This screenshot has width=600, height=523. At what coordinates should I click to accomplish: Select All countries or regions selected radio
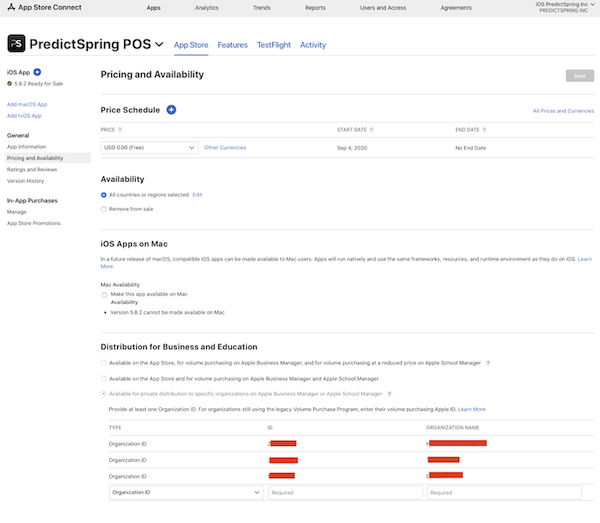104,195
